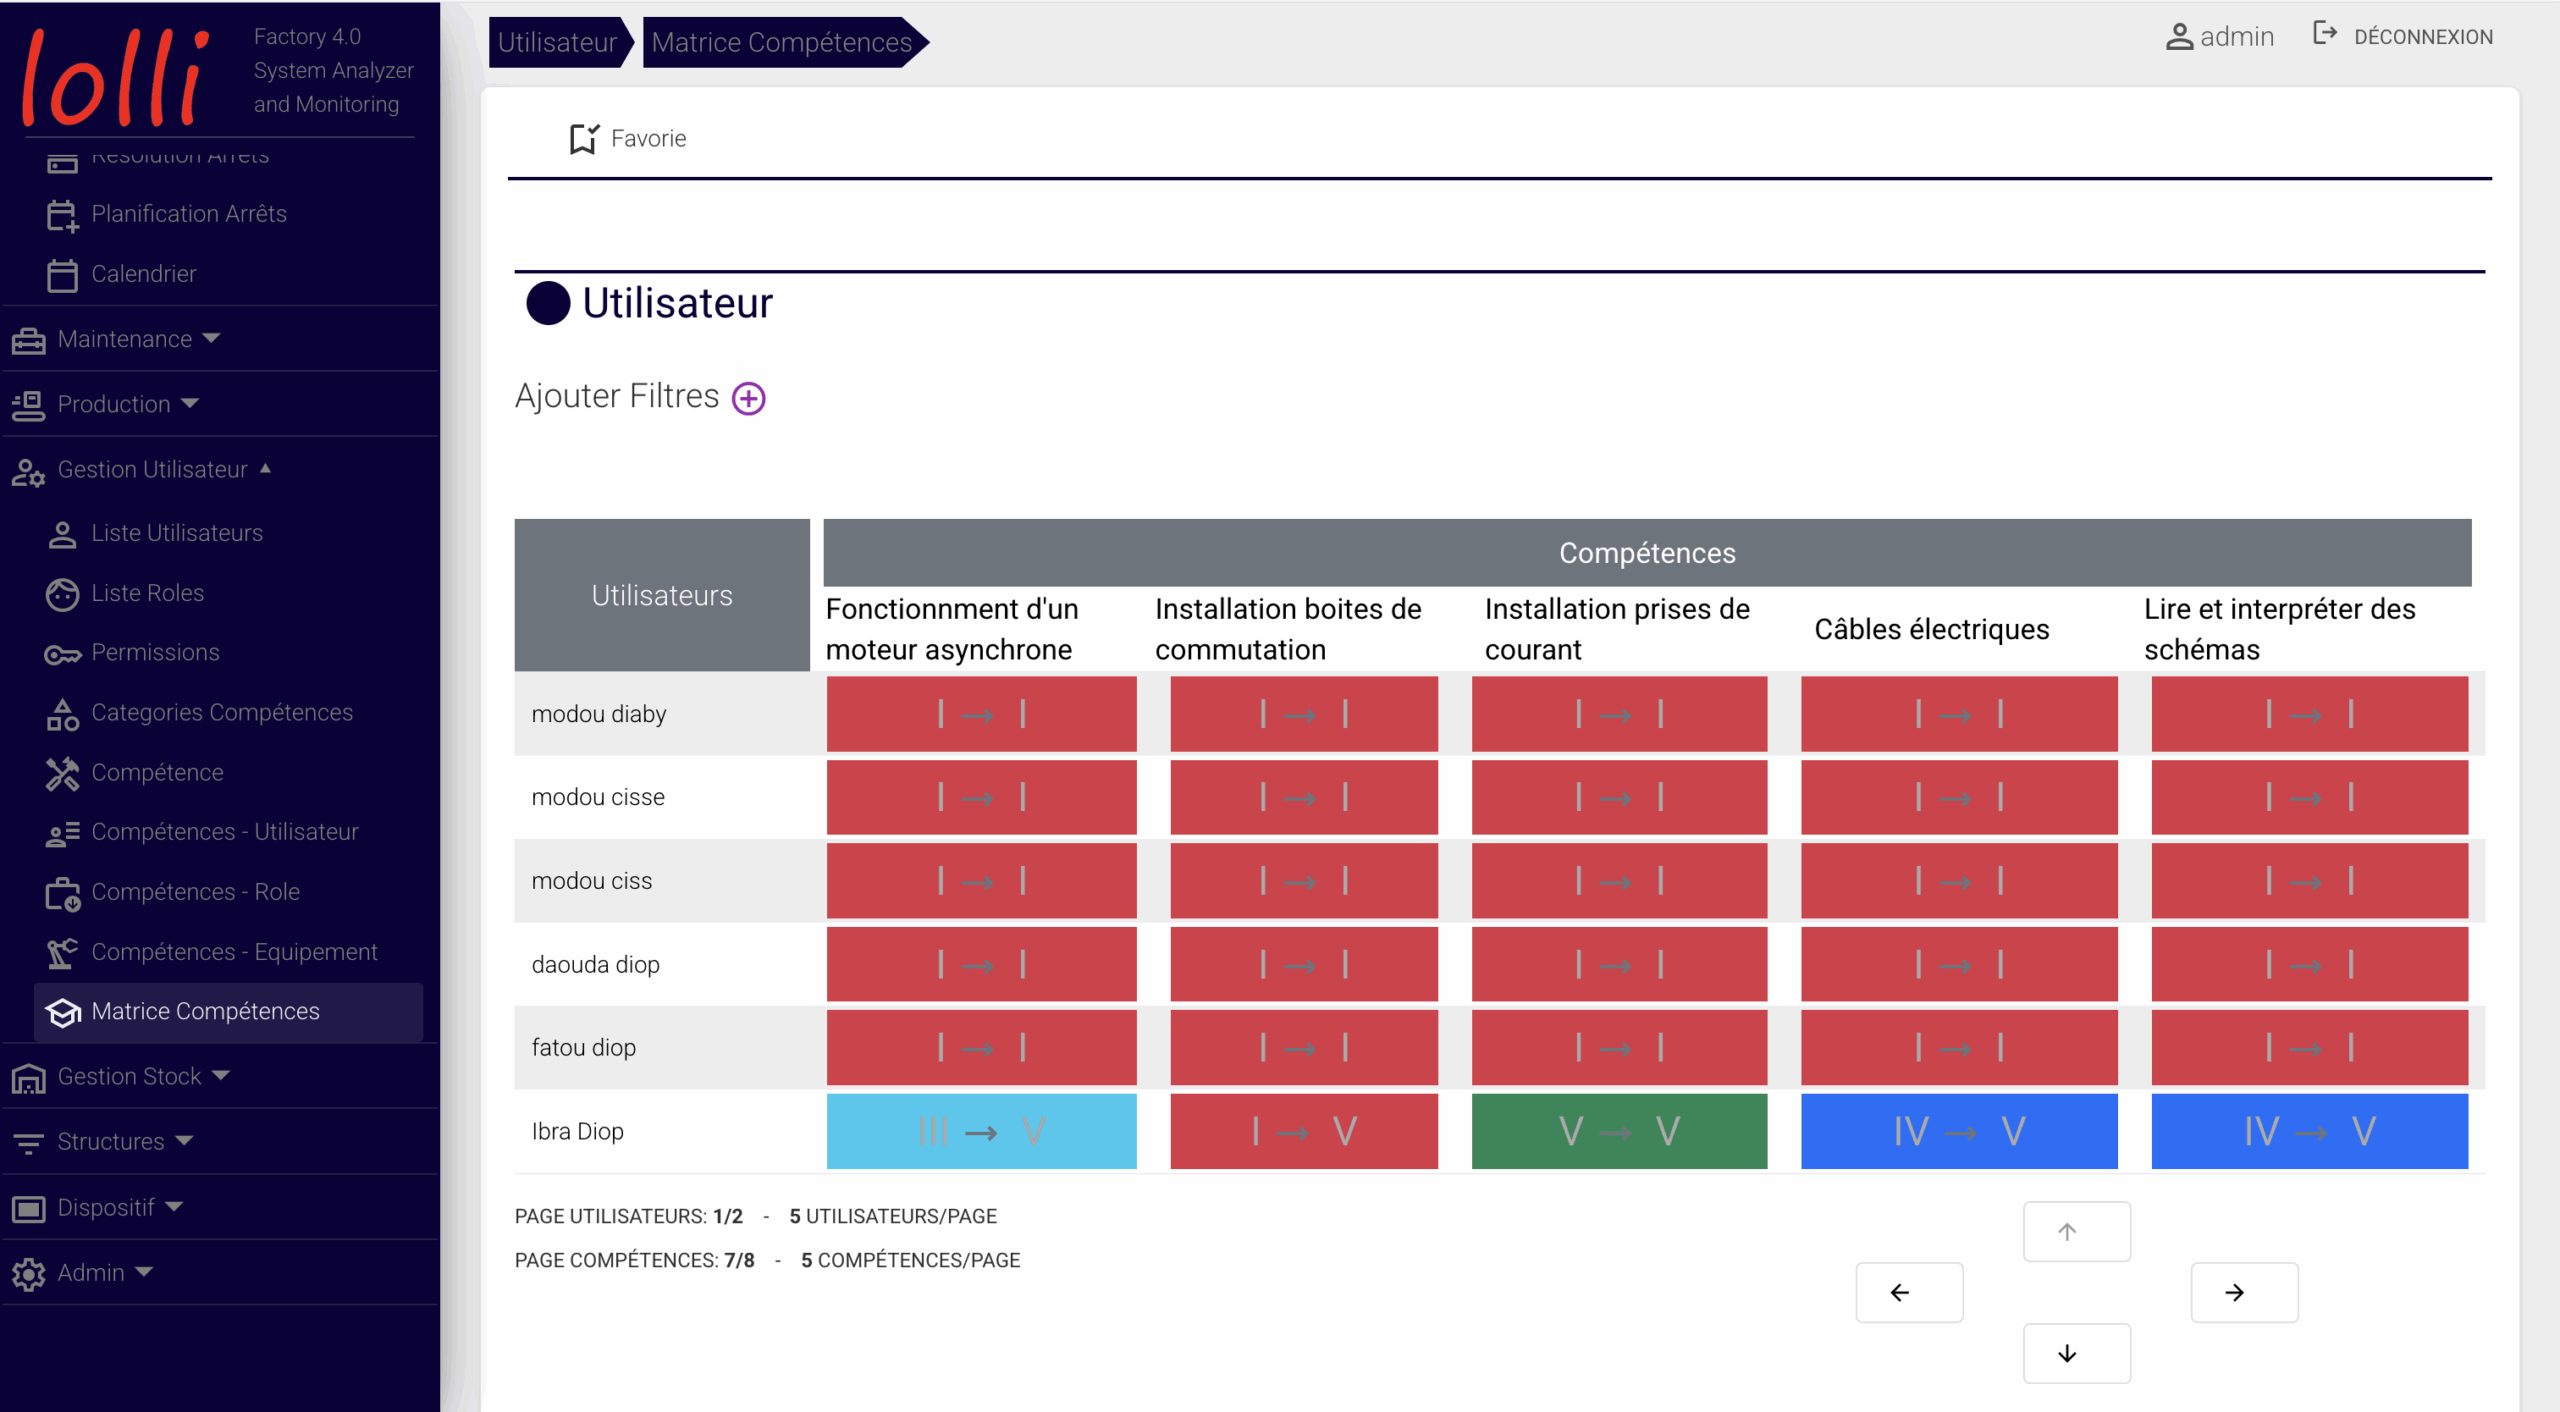Open the Utilisateur breadcrumb tab

(x=558, y=42)
